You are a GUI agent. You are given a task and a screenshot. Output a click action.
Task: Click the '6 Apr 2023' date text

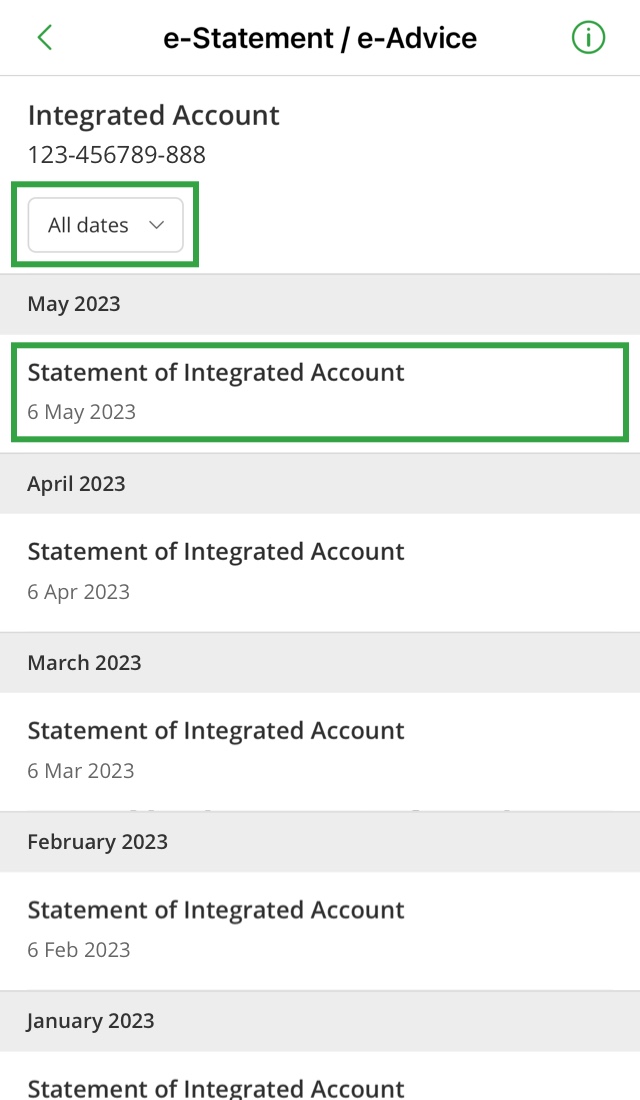click(x=79, y=591)
